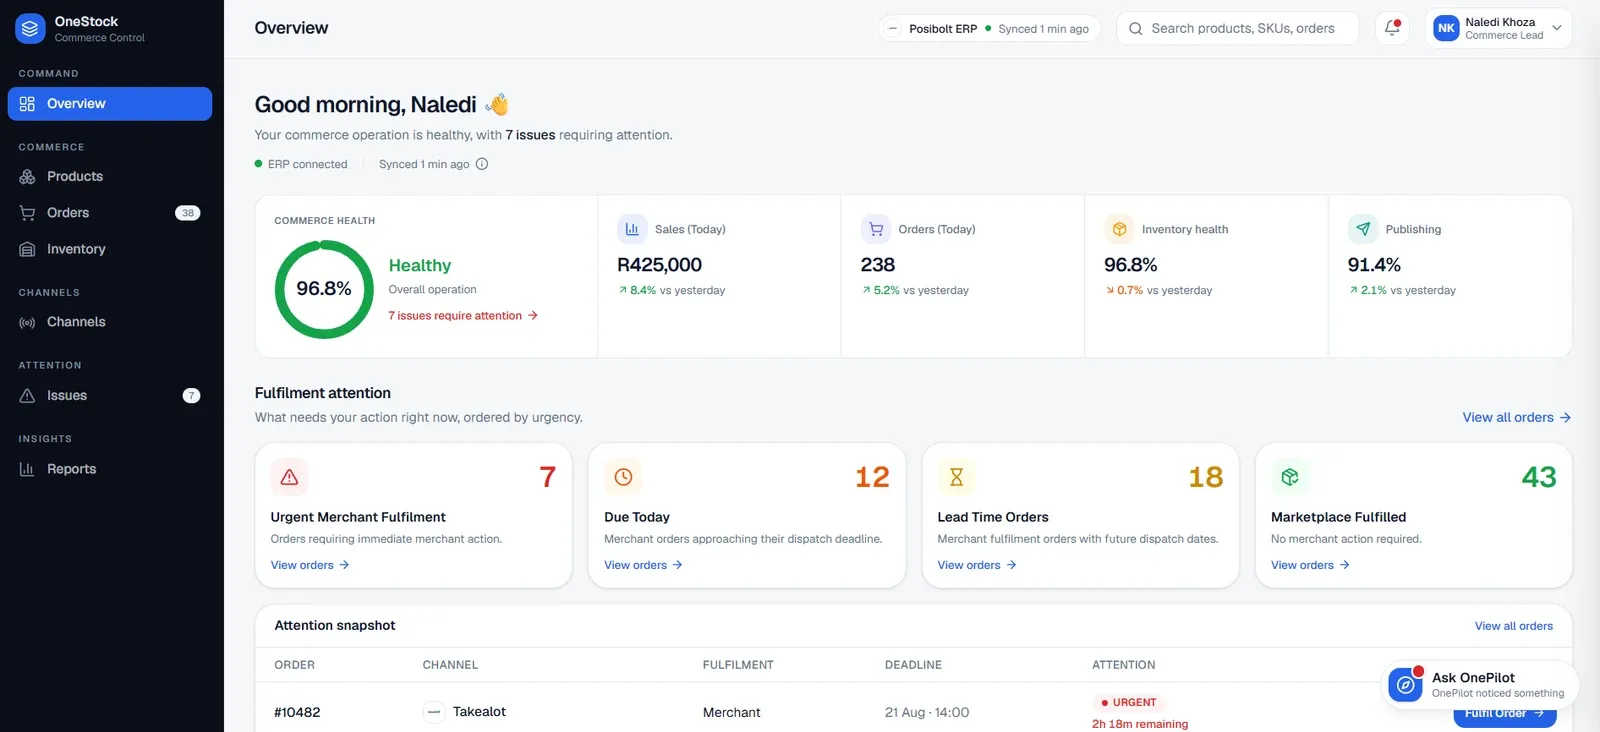This screenshot has height=732, width=1600.
Task: Click the Ask OnePilot compass icon
Action: [x=1405, y=685]
